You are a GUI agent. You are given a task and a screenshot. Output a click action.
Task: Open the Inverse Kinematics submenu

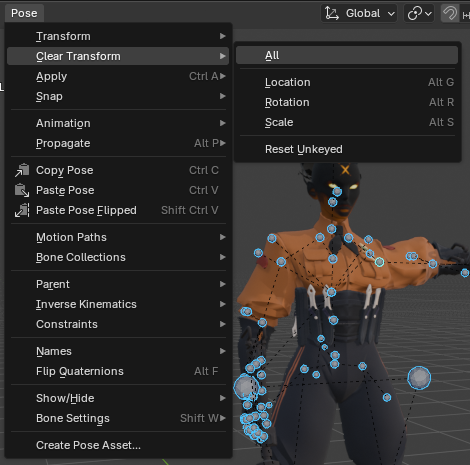click(118, 304)
